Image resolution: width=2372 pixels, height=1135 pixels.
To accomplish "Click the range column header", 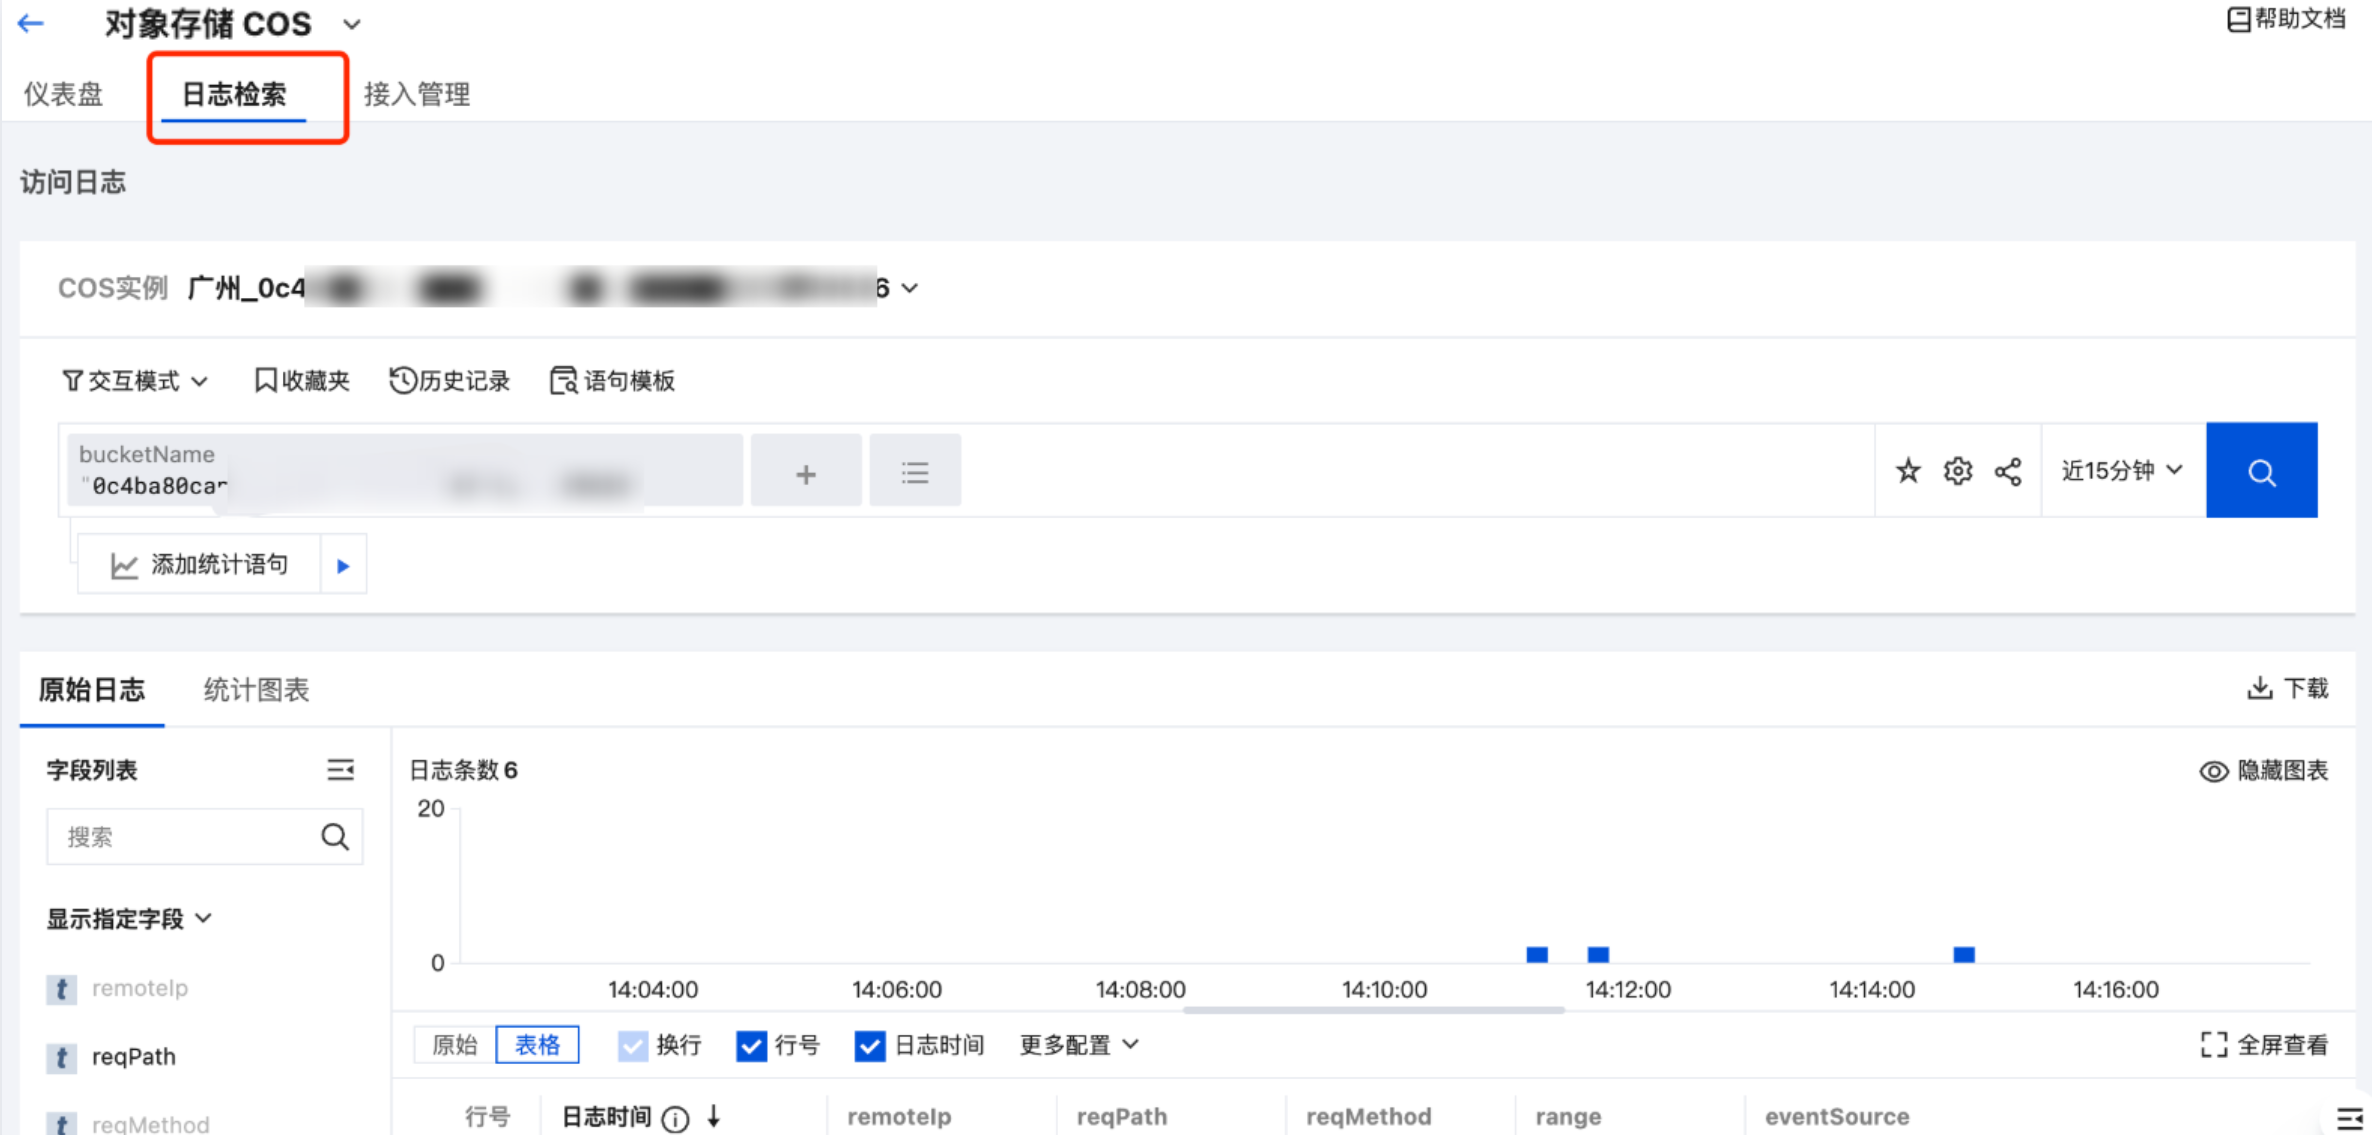I will (1568, 1116).
